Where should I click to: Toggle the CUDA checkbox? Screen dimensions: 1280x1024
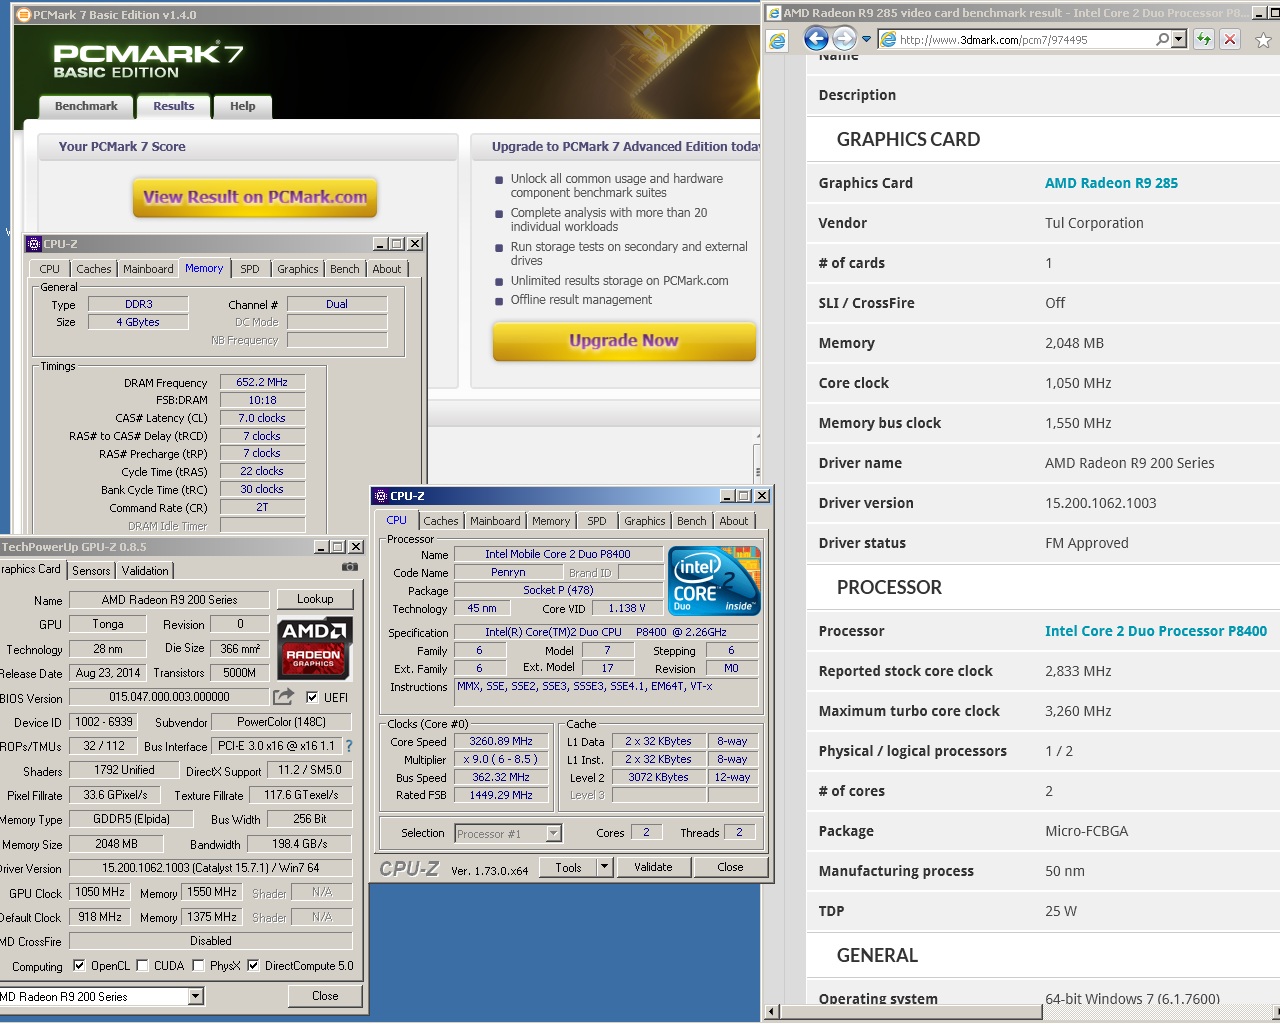142,965
